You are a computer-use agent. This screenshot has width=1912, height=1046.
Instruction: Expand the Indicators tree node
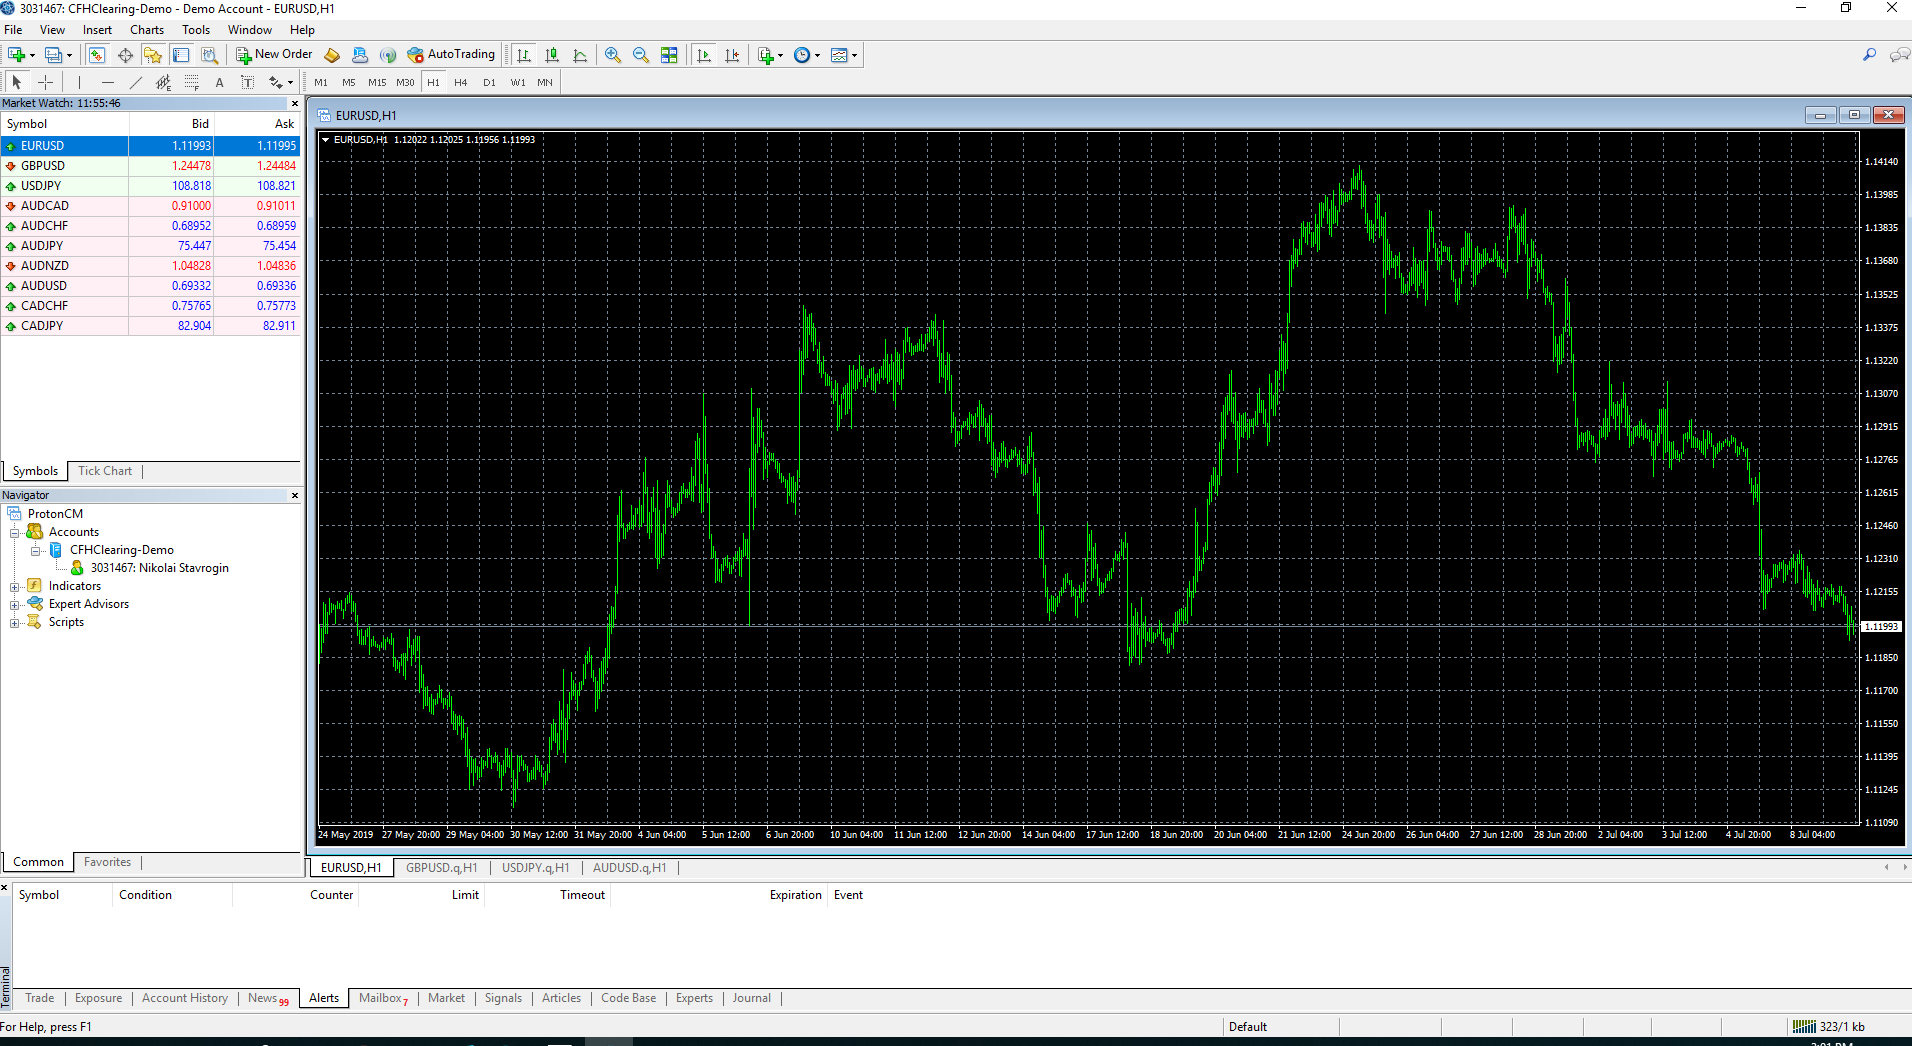(x=15, y=587)
